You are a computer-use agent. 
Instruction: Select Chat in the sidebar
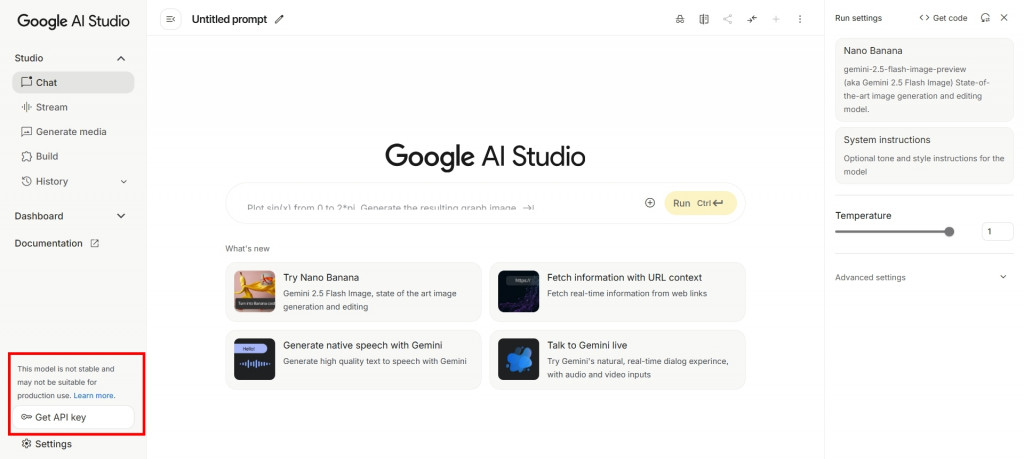tap(73, 82)
